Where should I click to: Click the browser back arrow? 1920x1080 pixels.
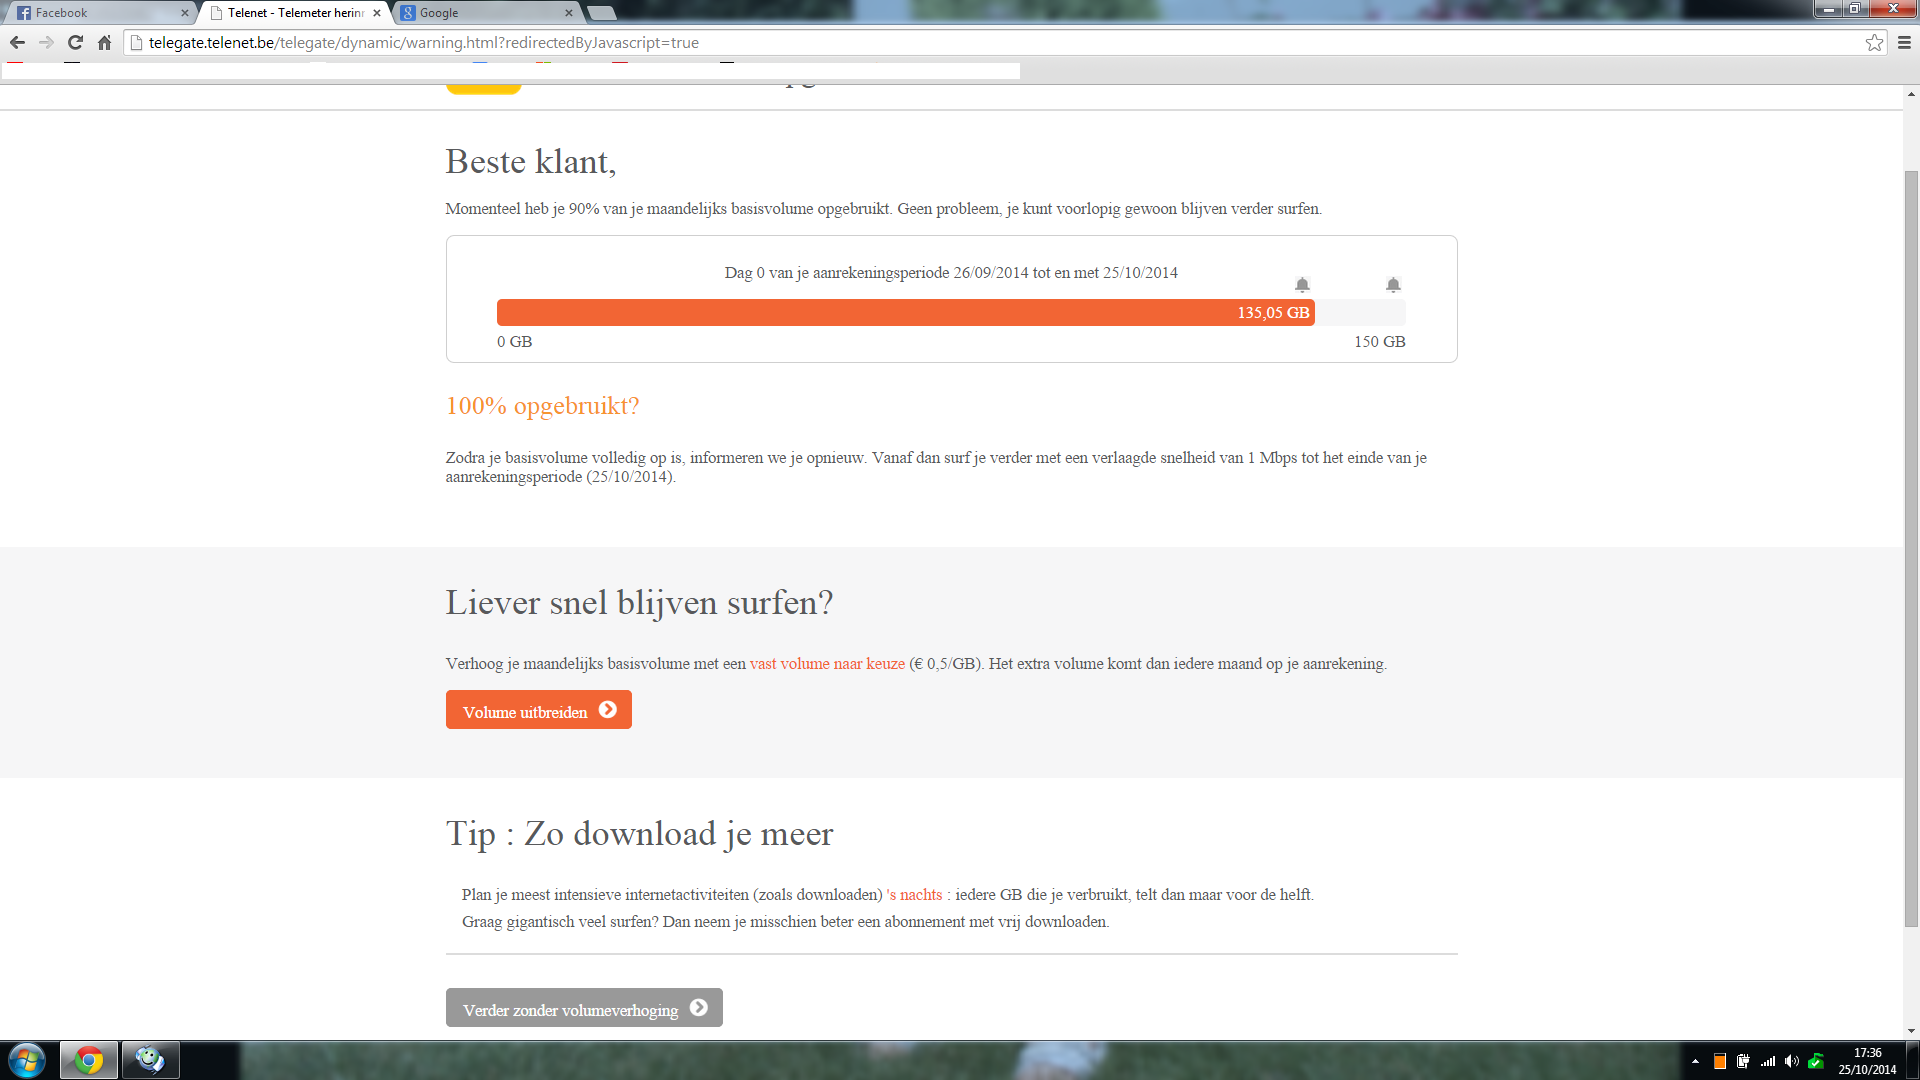pyautogui.click(x=17, y=42)
